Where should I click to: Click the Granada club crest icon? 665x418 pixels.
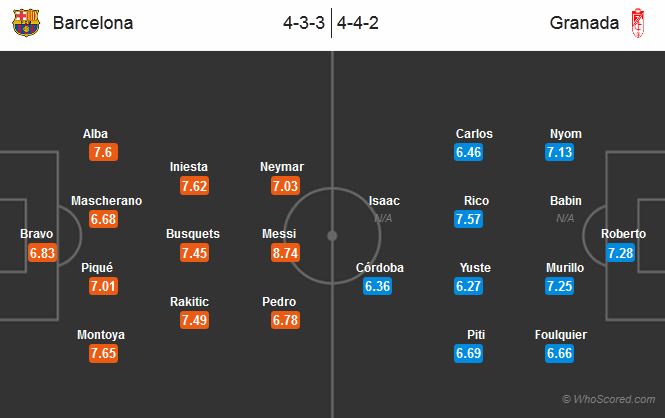click(x=638, y=23)
